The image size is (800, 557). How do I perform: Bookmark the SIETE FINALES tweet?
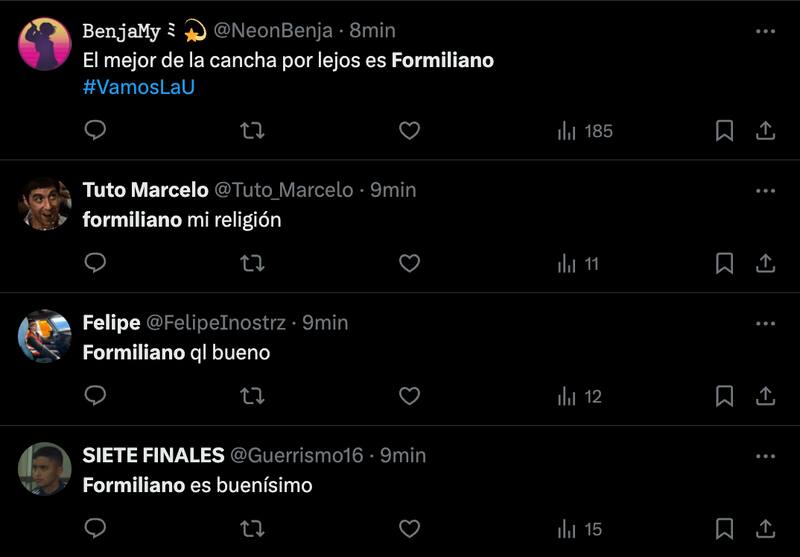pos(724,529)
